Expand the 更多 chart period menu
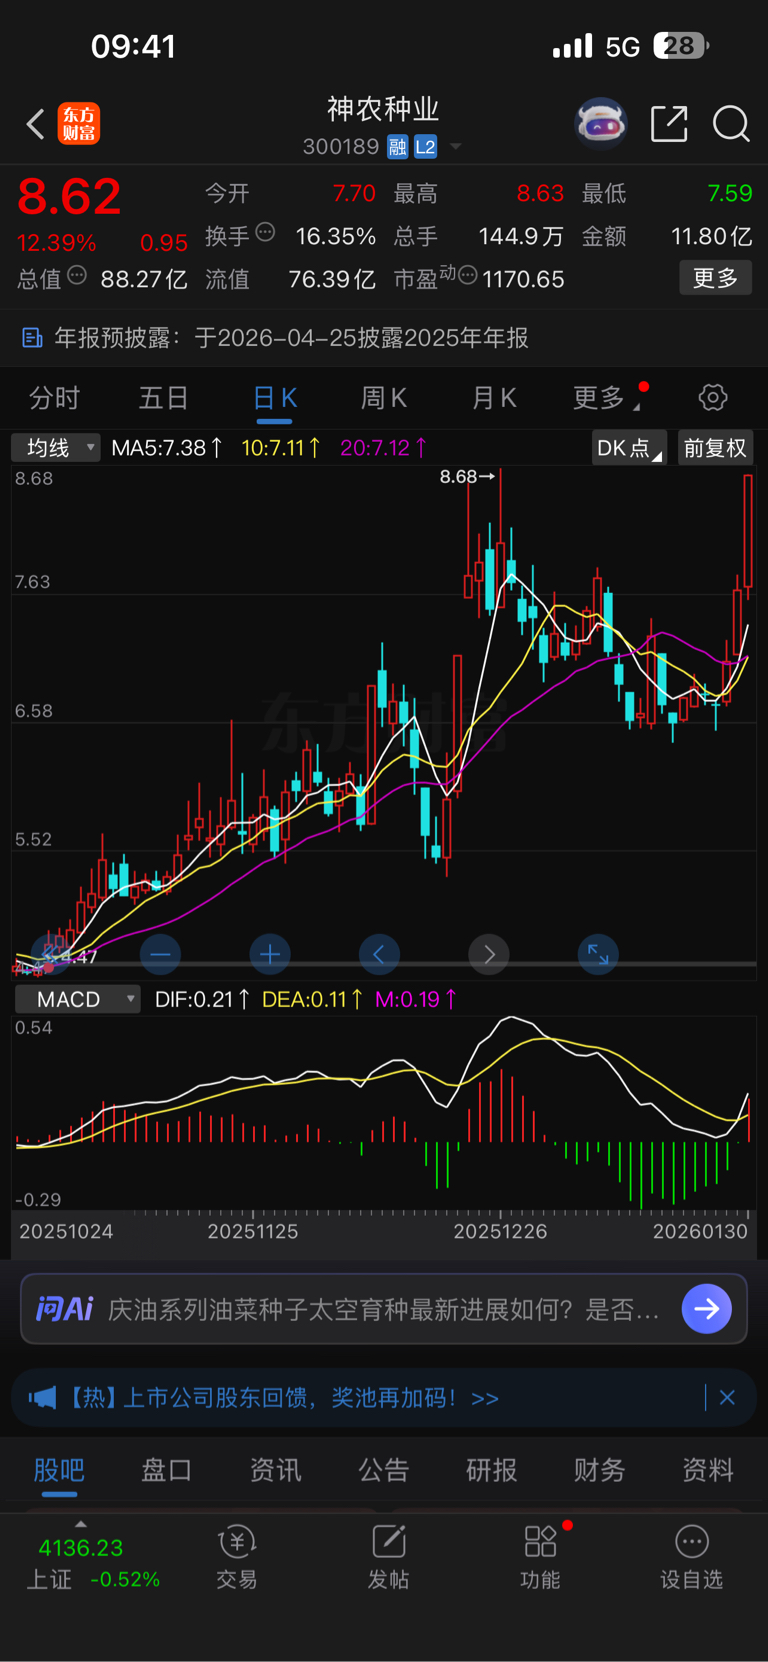The height and width of the screenshot is (1662, 768). 606,398
